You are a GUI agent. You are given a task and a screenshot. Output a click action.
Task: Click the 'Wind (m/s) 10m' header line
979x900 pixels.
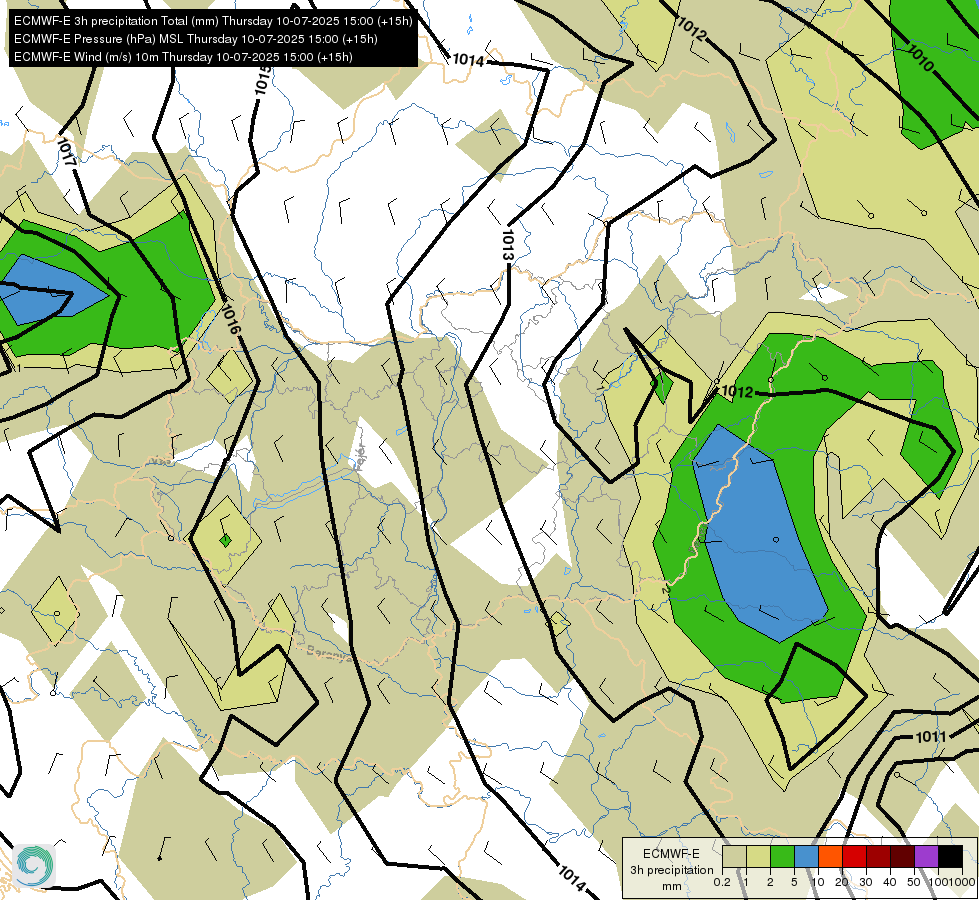click(x=183, y=57)
